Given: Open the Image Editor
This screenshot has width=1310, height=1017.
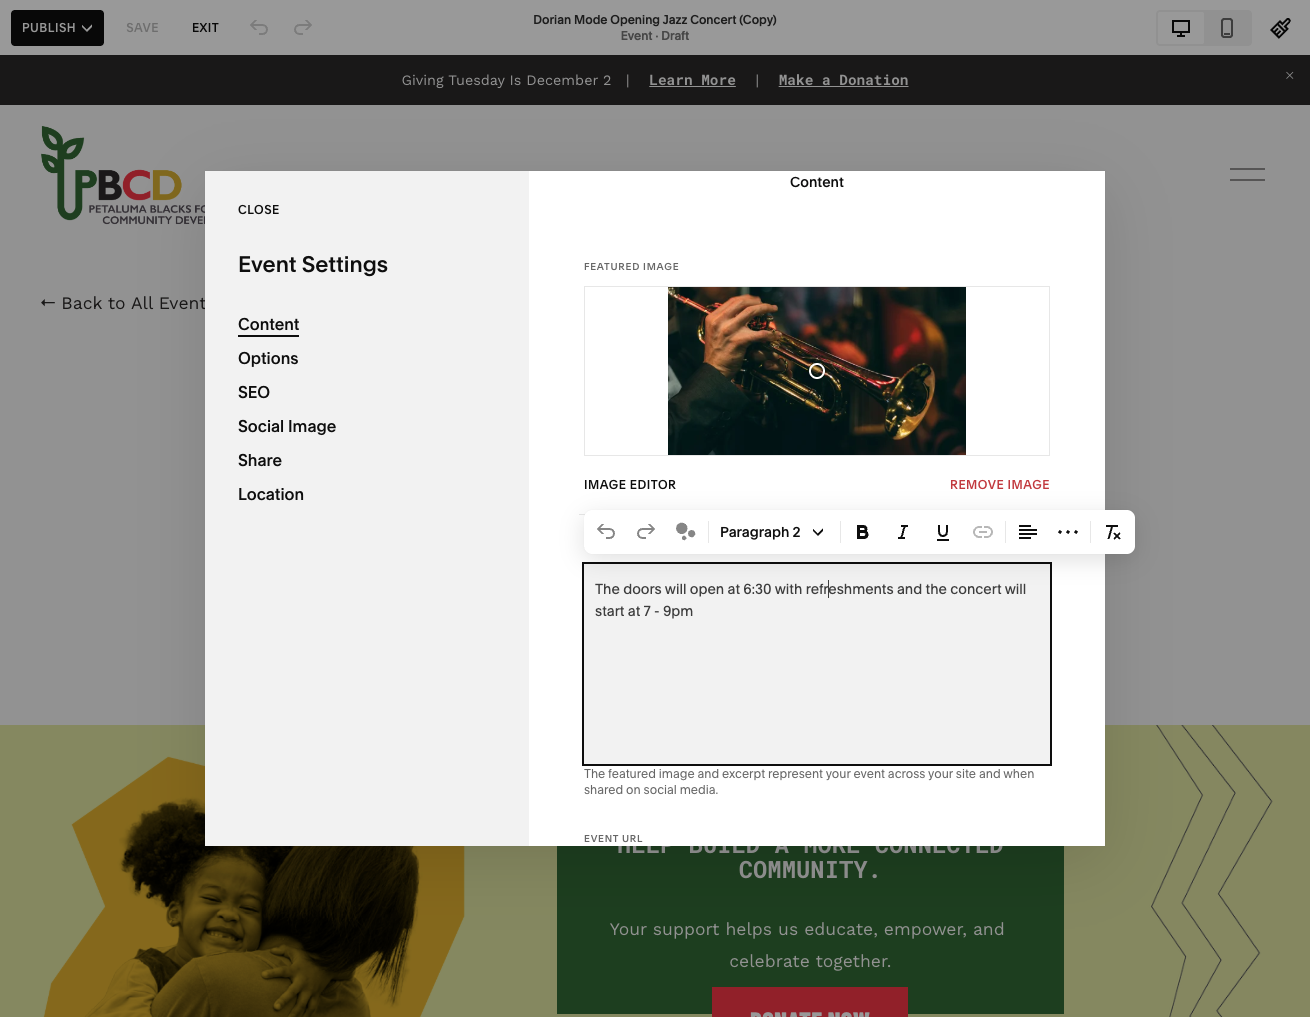Looking at the screenshot, I should pyautogui.click(x=630, y=484).
